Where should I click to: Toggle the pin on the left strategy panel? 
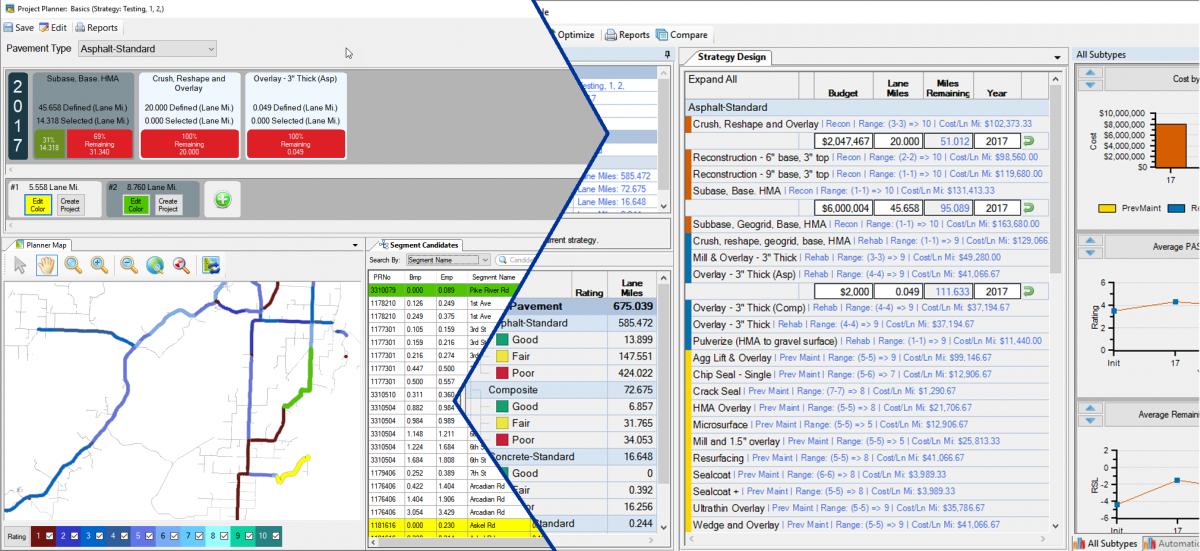(x=667, y=55)
